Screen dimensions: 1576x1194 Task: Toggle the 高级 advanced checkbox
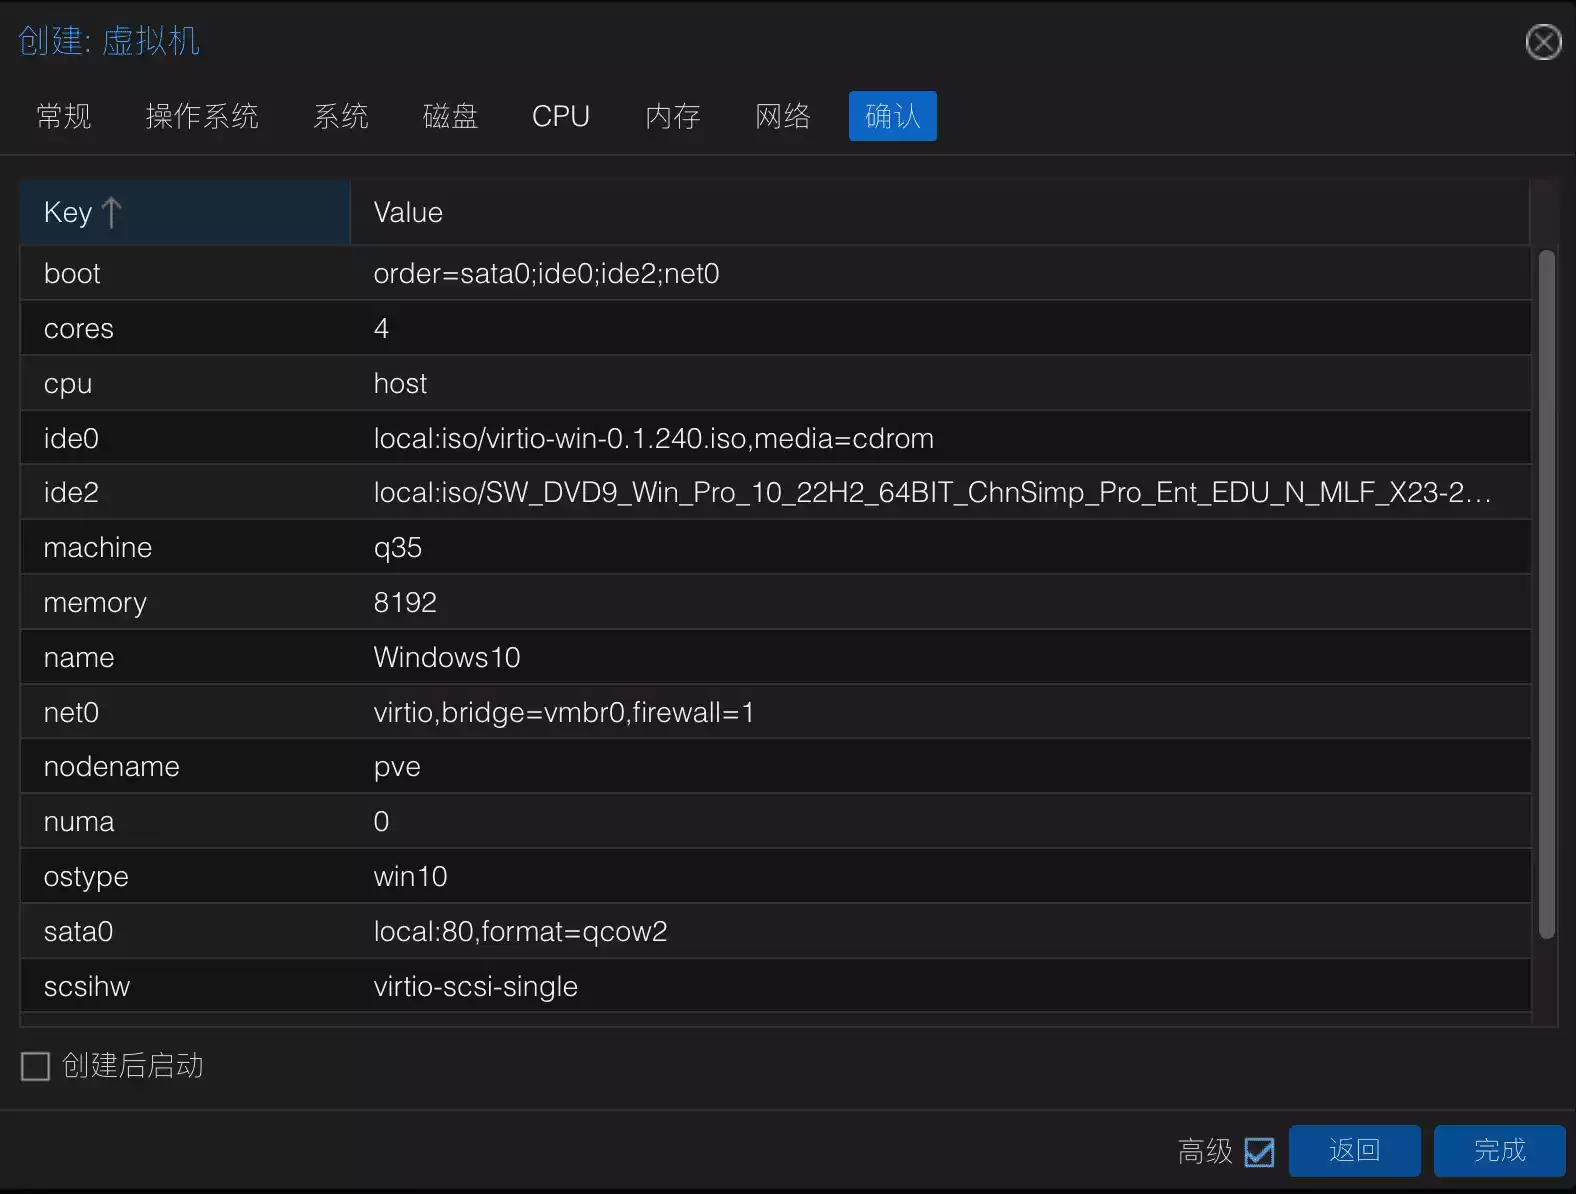(1259, 1152)
